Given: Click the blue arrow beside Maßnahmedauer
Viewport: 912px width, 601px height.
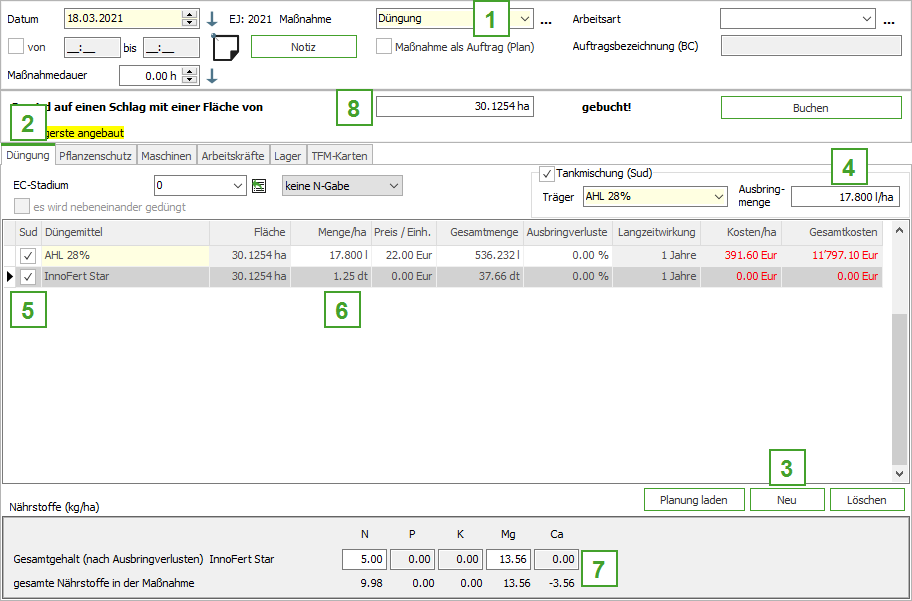Looking at the screenshot, I should click(211, 75).
